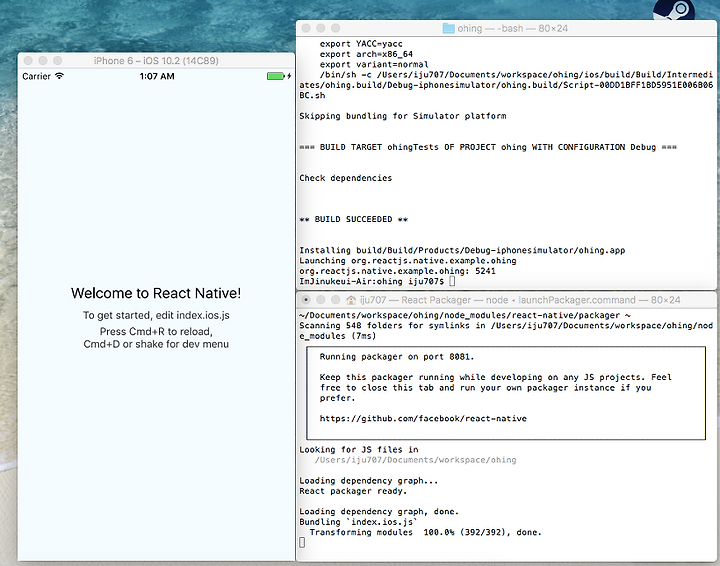
Task: Click the 'ohing — -bash — 80×24' title
Action: pyautogui.click(x=512, y=28)
